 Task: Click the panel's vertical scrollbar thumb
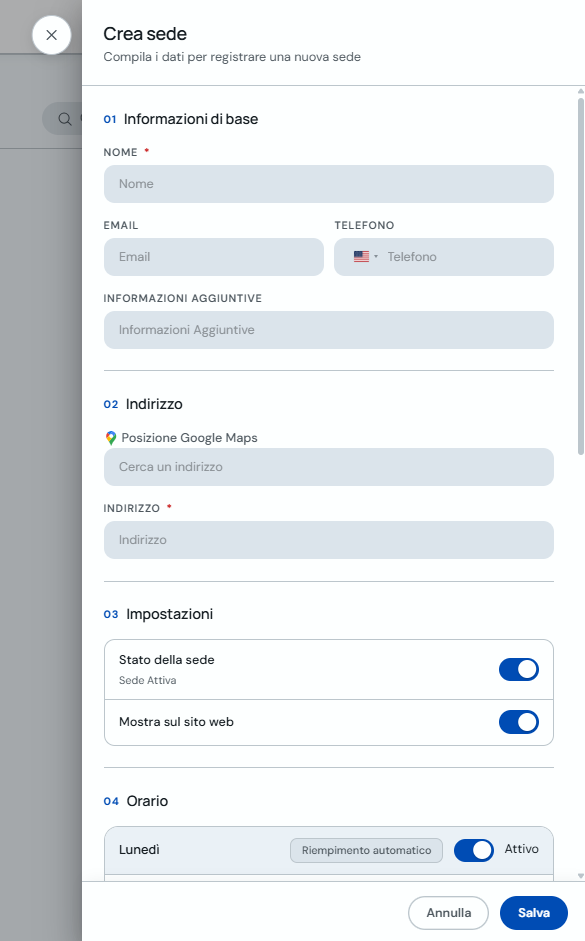click(581, 276)
